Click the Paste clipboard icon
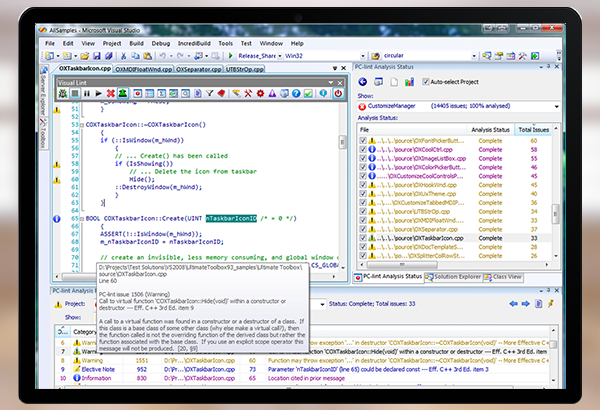Viewport: 600px width, 410px height. (x=147, y=56)
